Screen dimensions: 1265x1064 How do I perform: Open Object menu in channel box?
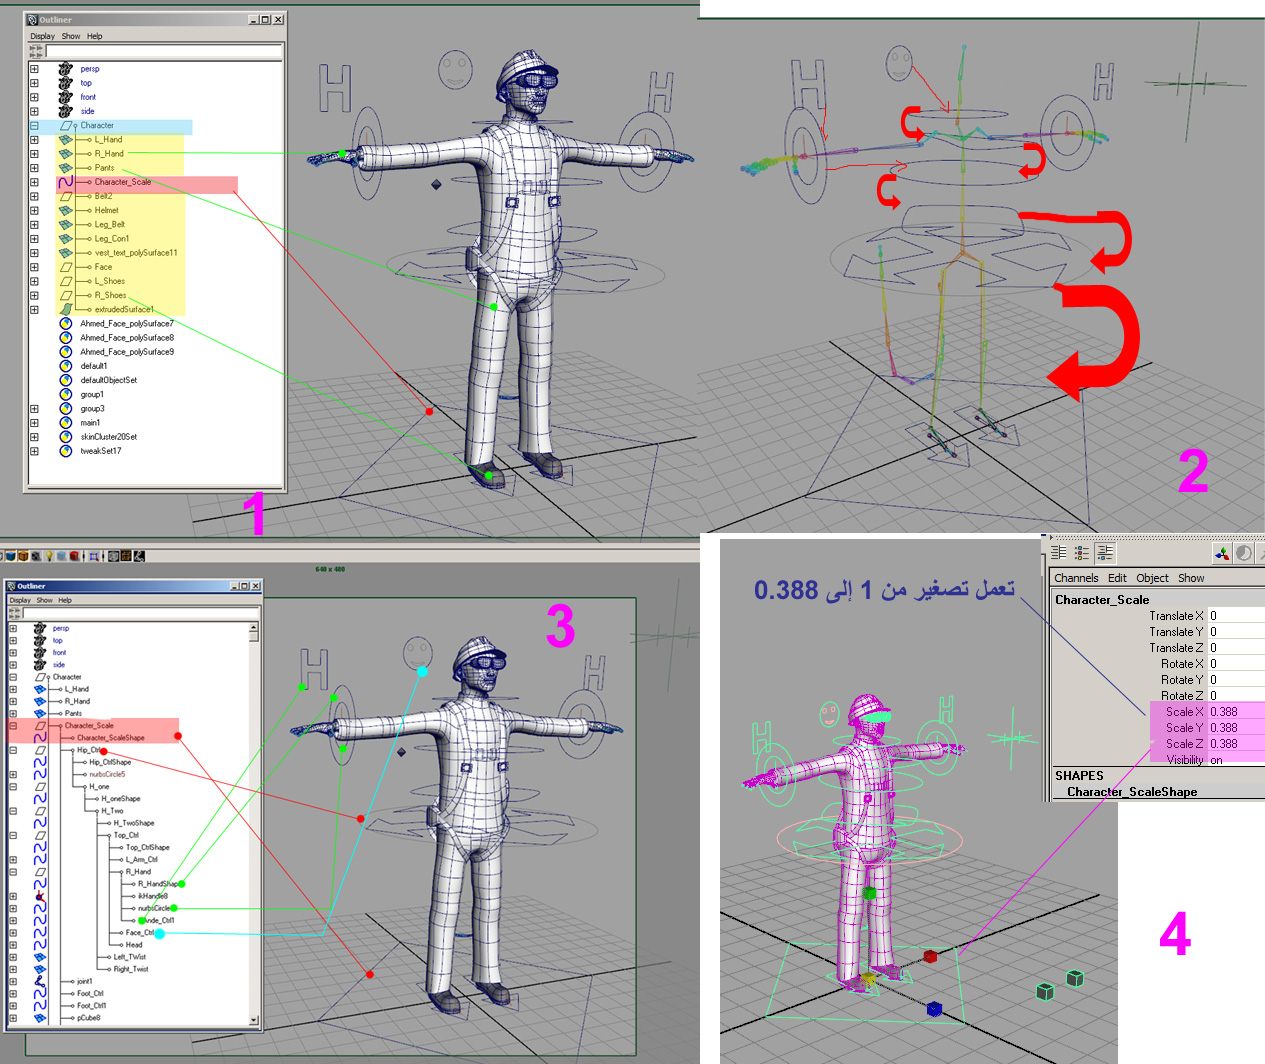click(1152, 578)
